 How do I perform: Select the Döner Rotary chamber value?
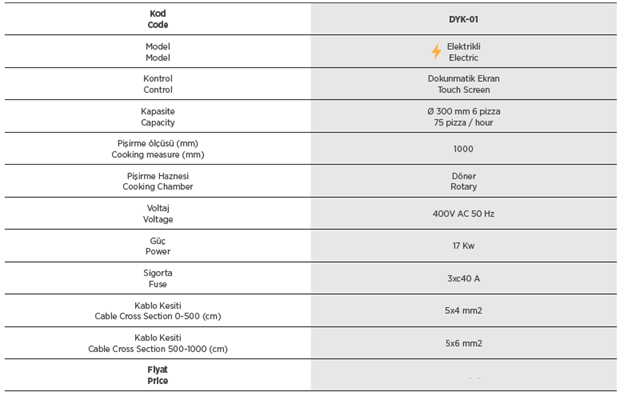tap(463, 181)
